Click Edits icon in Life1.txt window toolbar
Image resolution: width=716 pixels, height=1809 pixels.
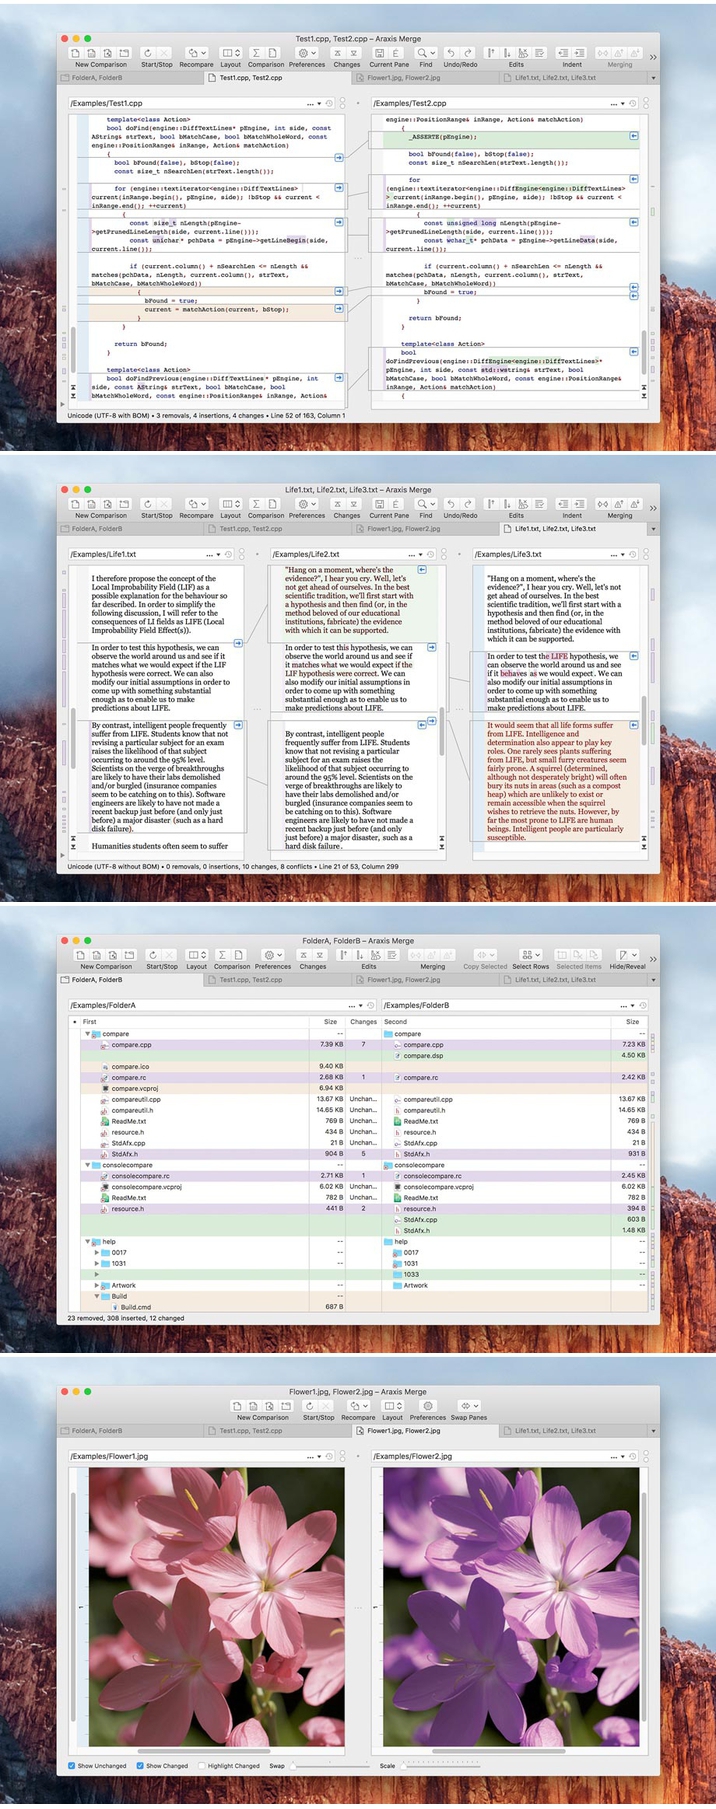pyautogui.click(x=516, y=504)
